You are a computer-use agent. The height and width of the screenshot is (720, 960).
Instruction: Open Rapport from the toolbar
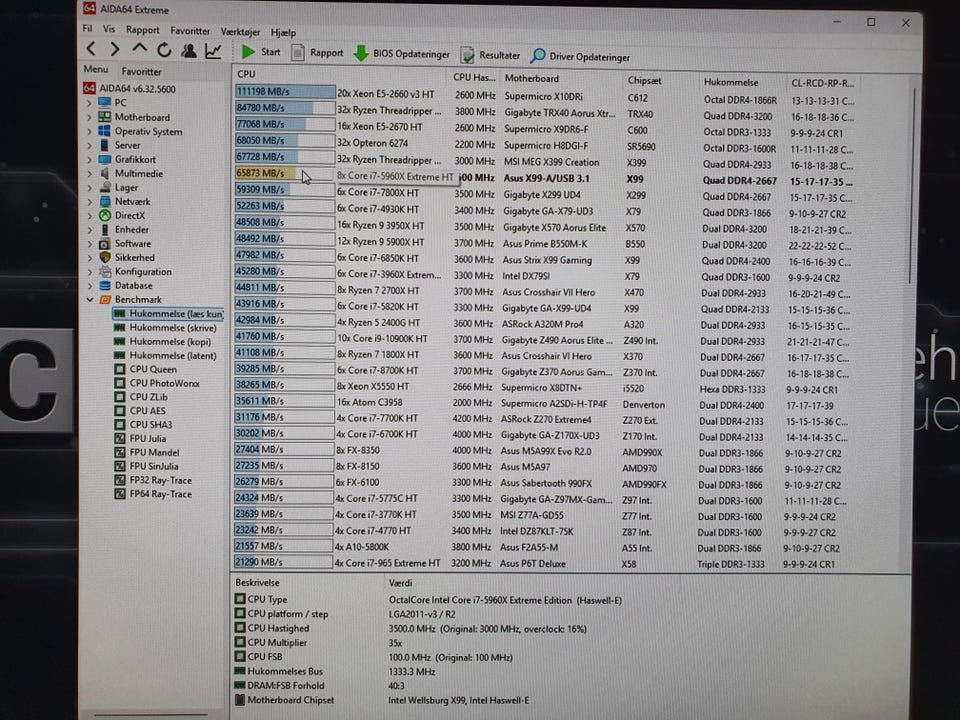click(x=317, y=53)
